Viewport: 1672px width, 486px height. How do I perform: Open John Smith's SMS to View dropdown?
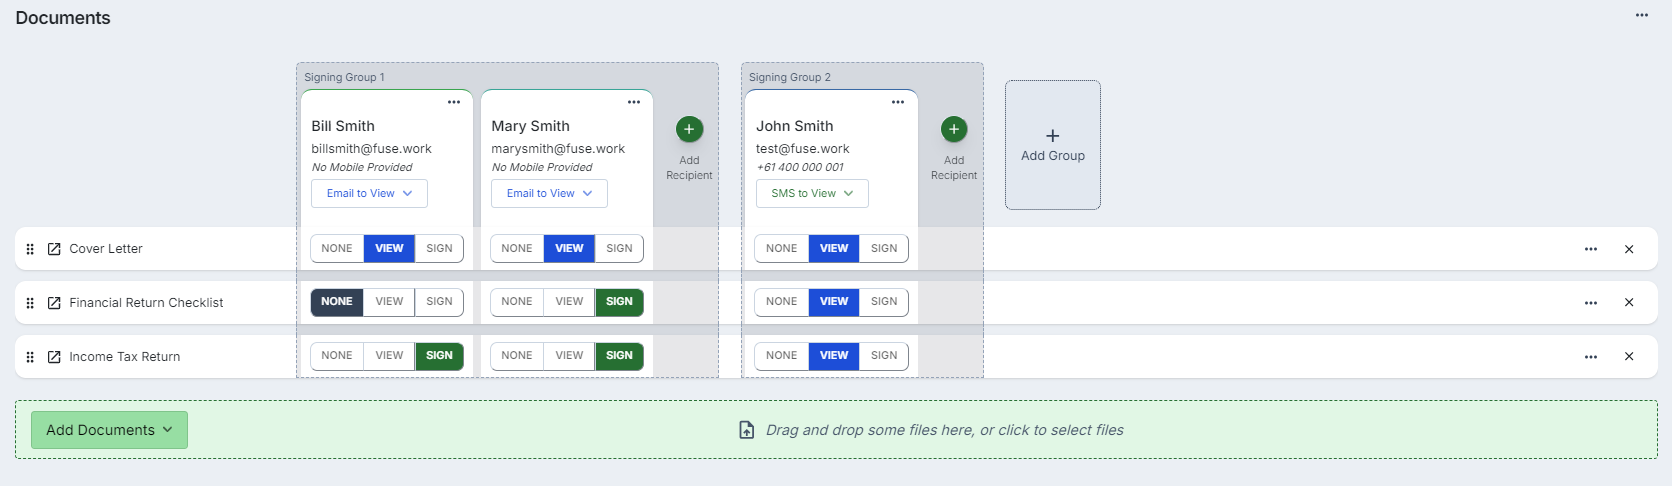tap(812, 194)
